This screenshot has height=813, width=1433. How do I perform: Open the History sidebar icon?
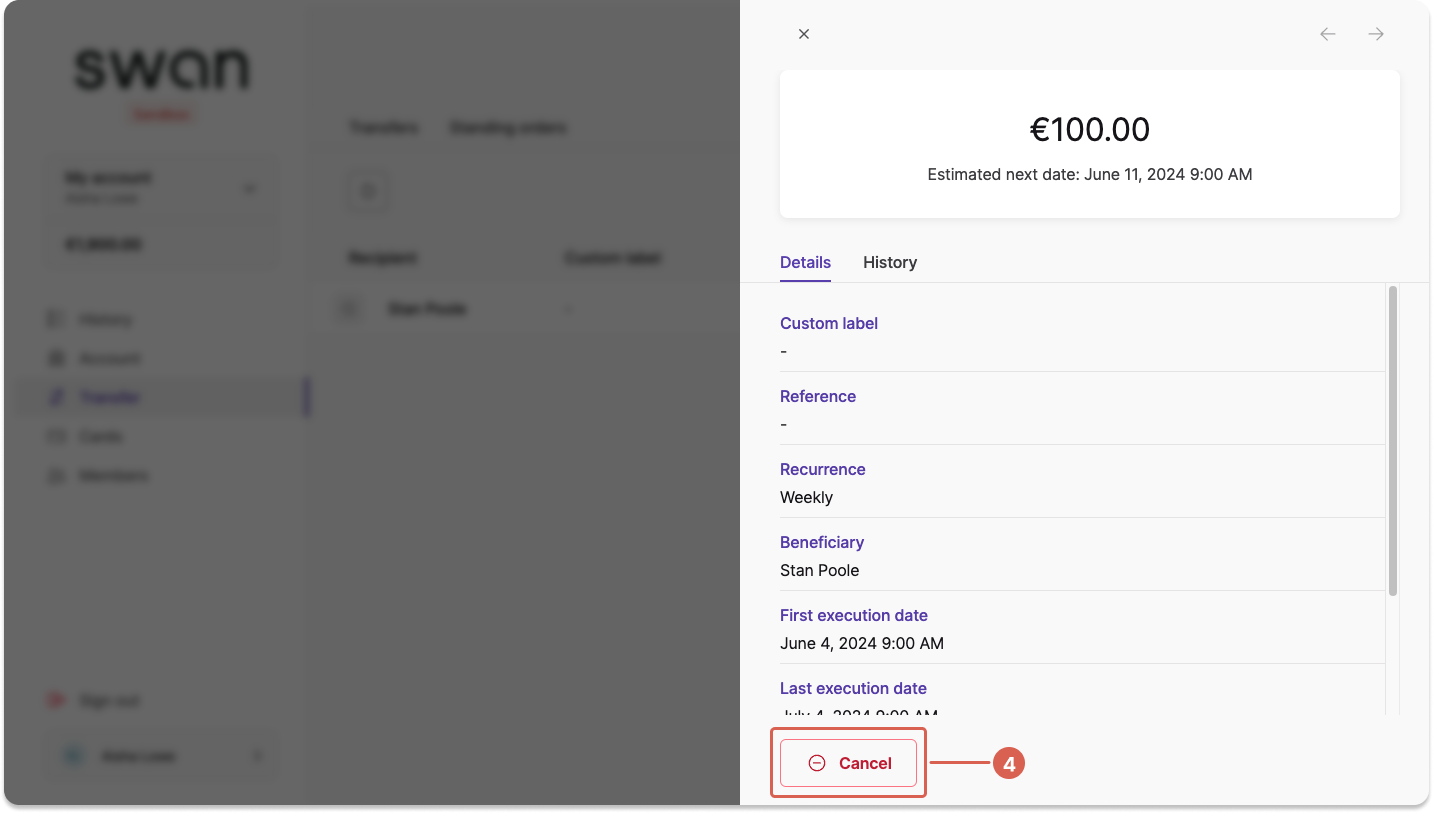click(56, 320)
